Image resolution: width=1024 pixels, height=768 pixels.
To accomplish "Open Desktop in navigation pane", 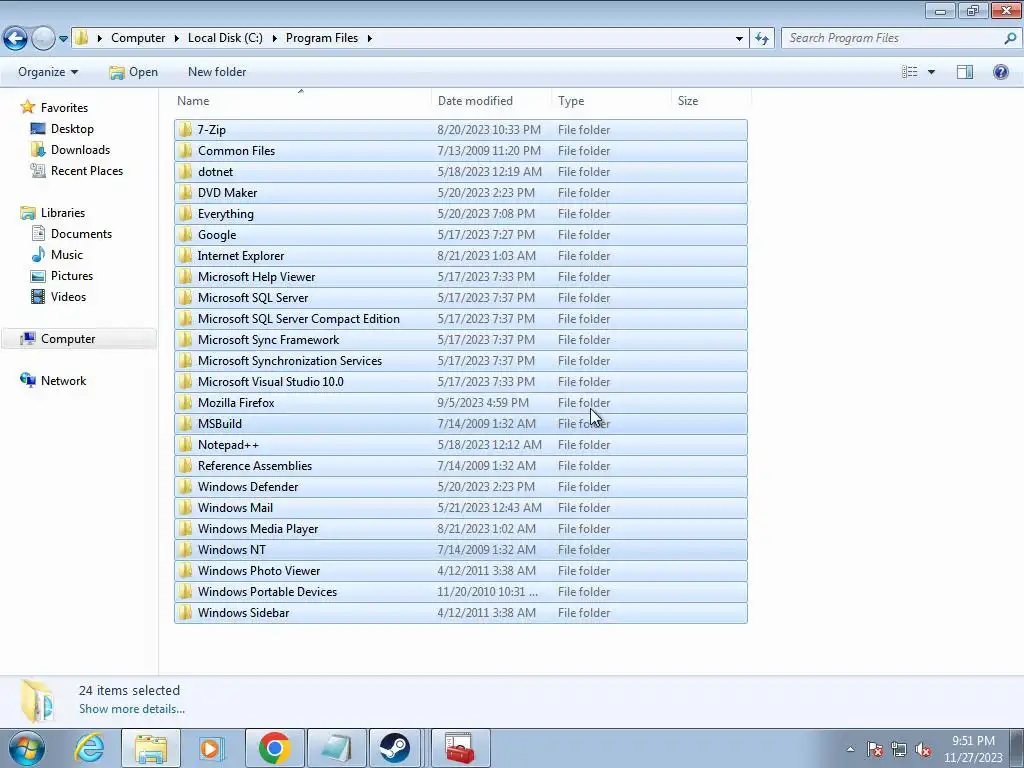I will pos(72,129).
